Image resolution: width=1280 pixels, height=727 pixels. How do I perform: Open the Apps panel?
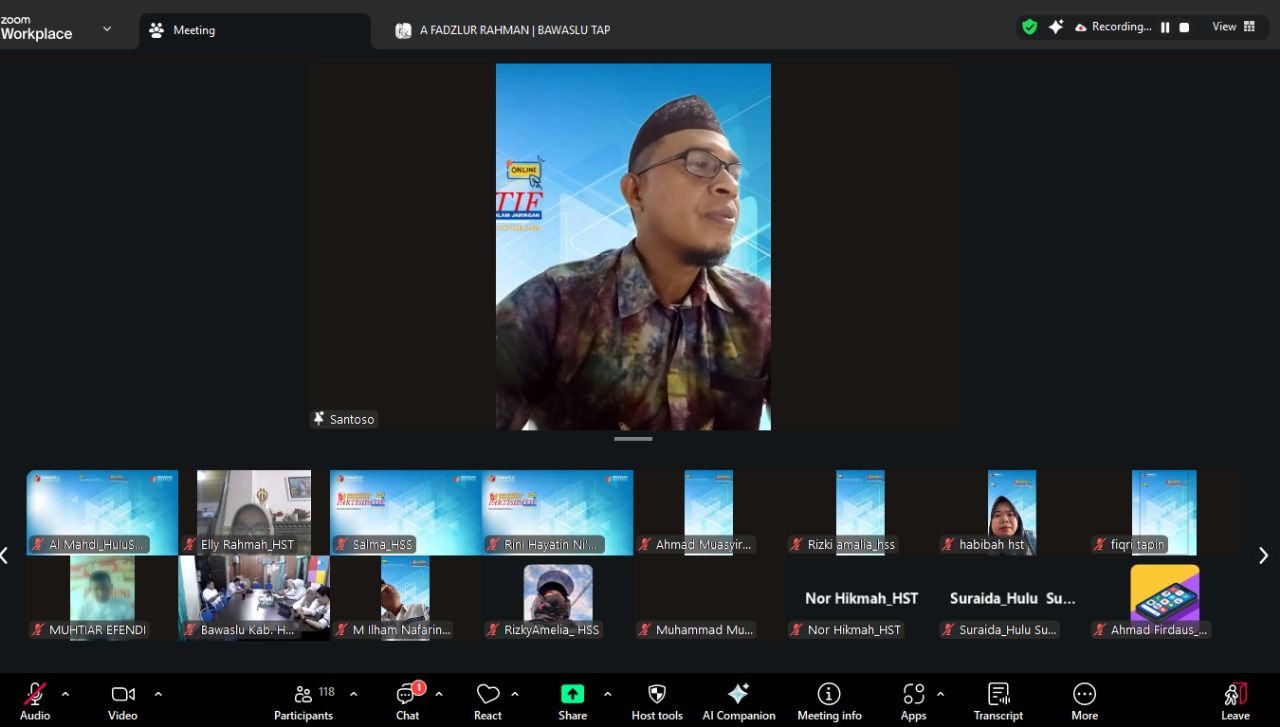click(913, 701)
